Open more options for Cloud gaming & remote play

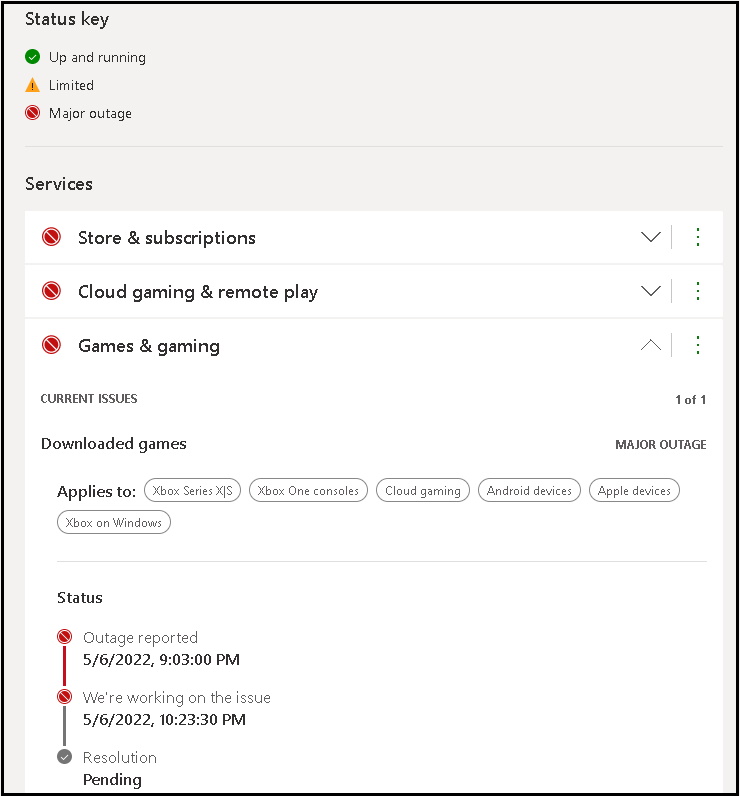(x=698, y=291)
